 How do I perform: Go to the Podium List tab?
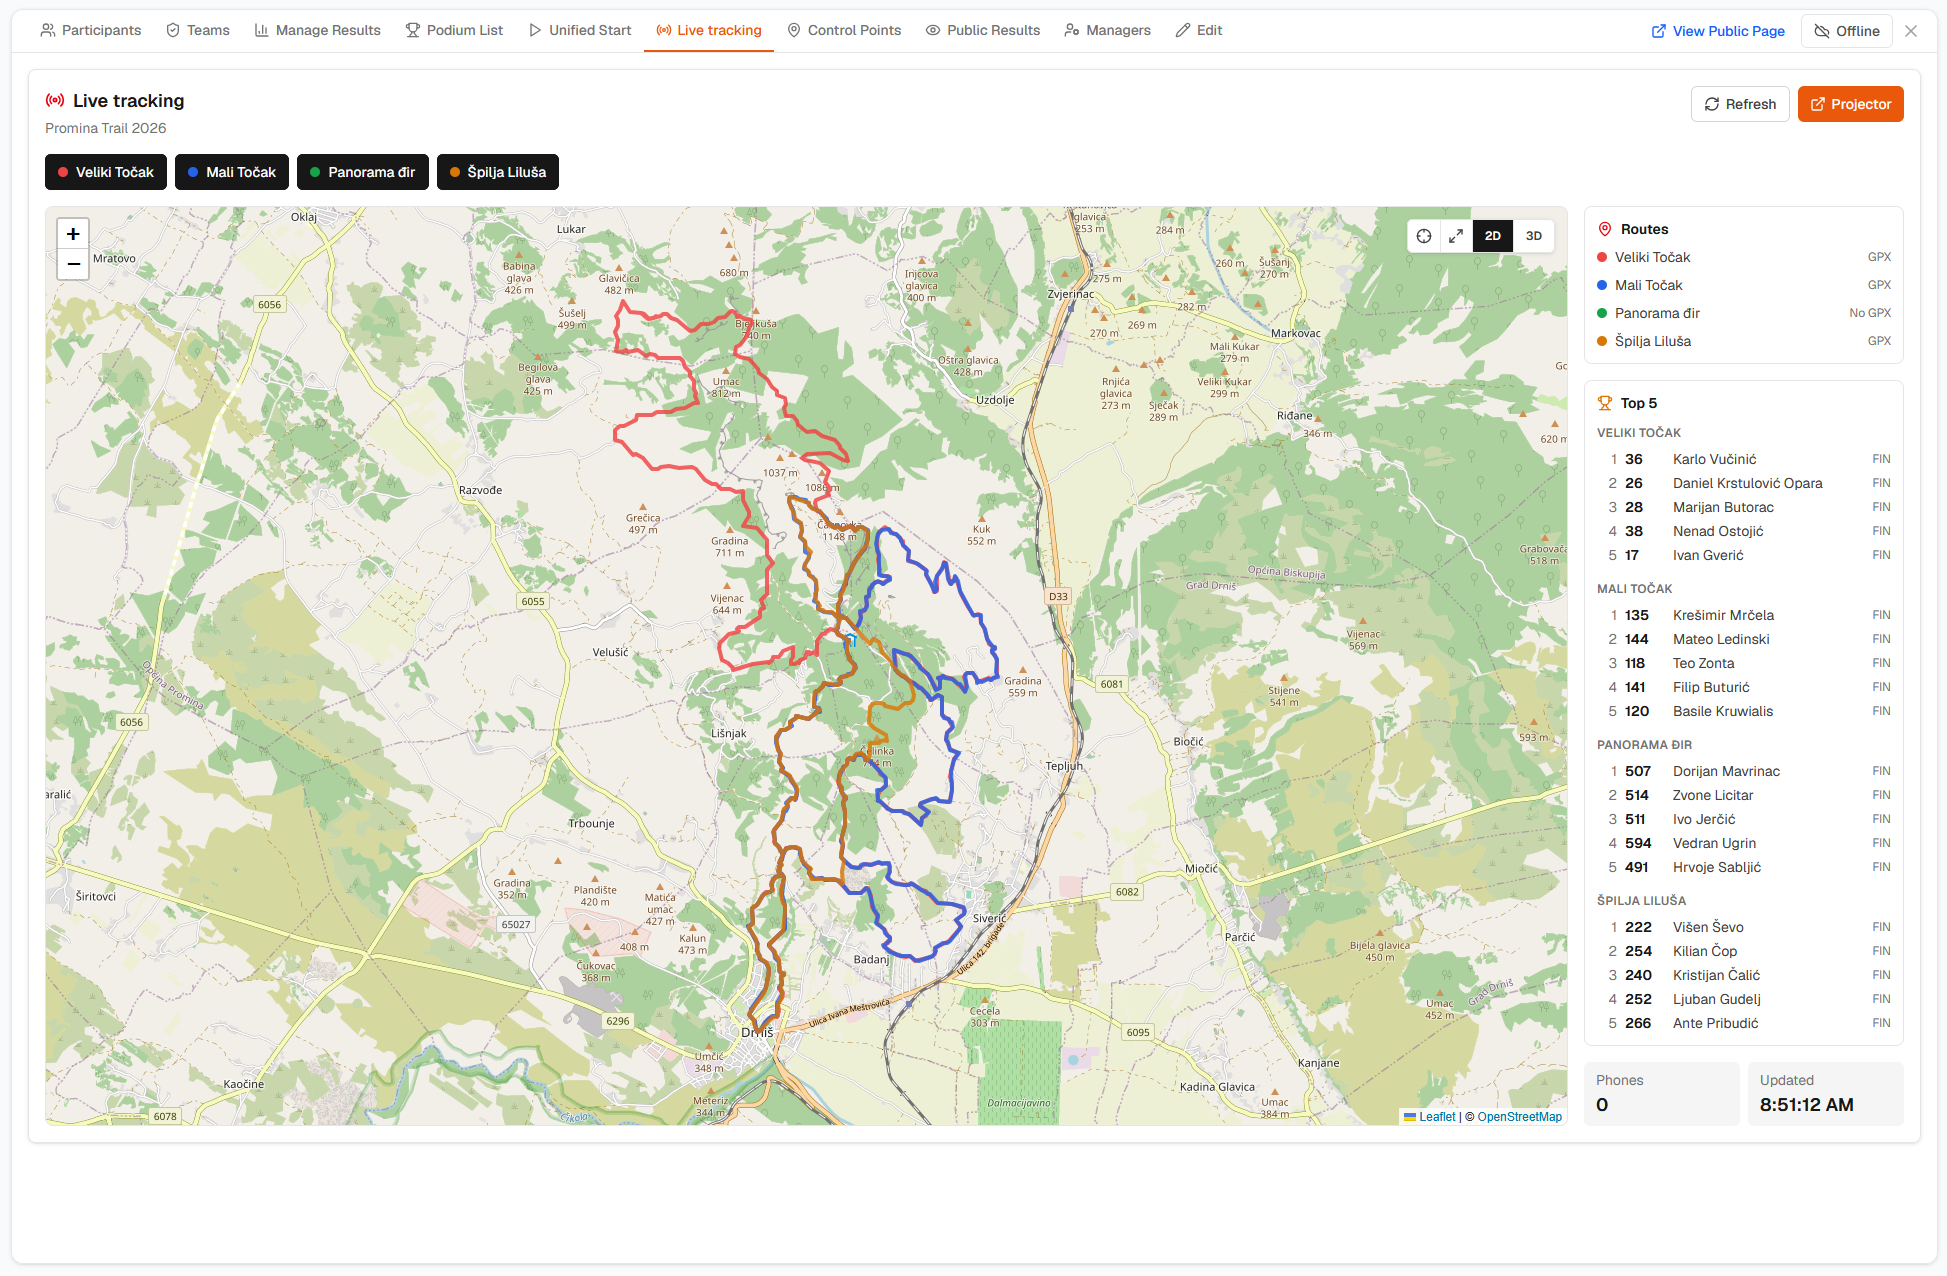click(x=454, y=30)
